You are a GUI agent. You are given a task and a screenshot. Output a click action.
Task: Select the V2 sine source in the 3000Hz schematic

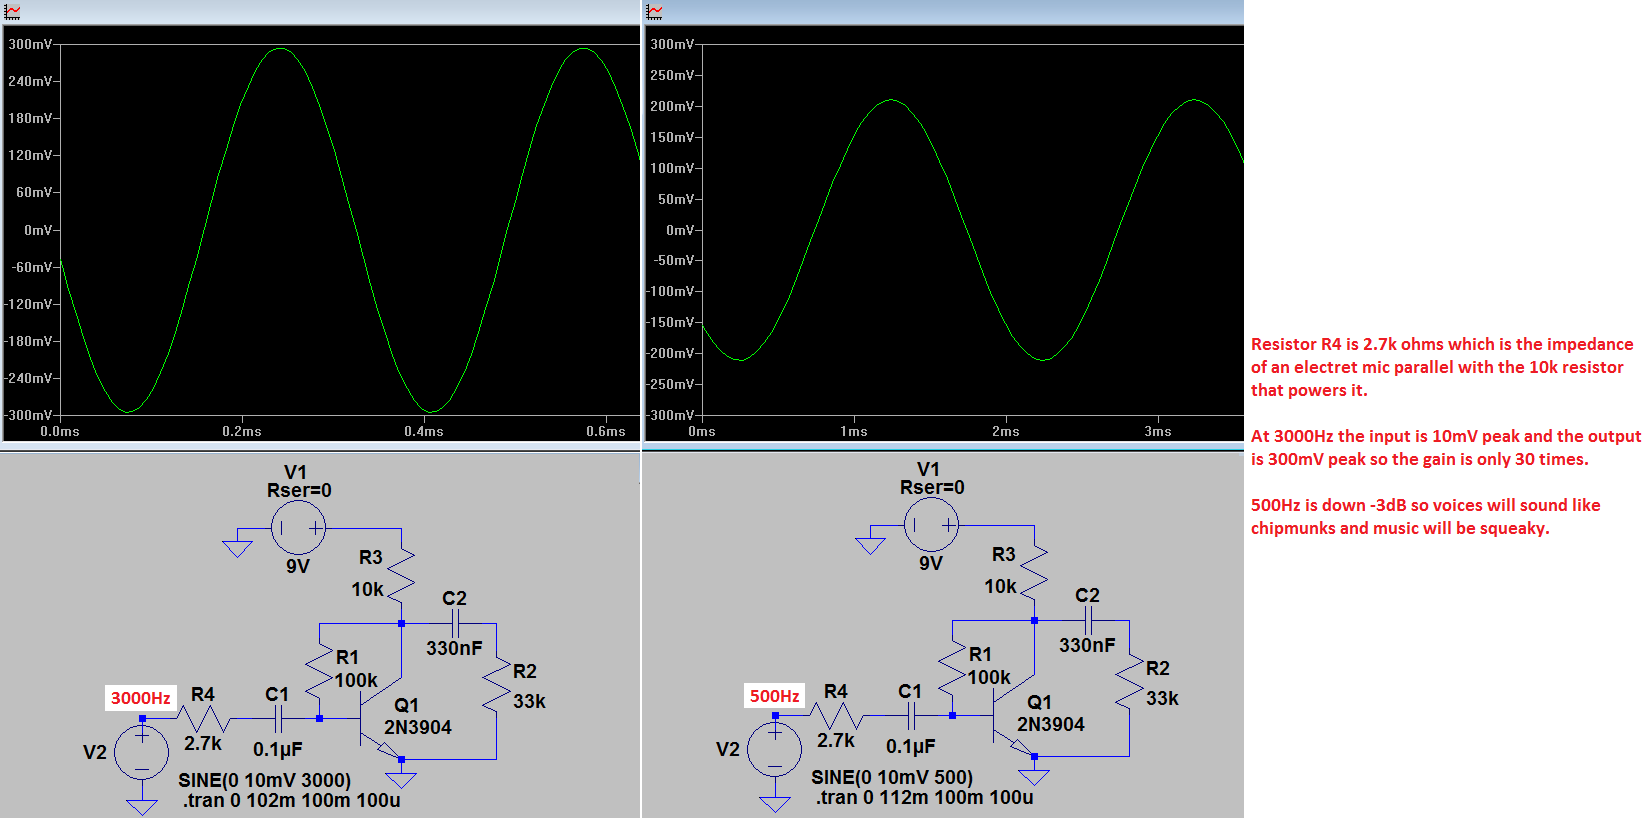coord(142,753)
